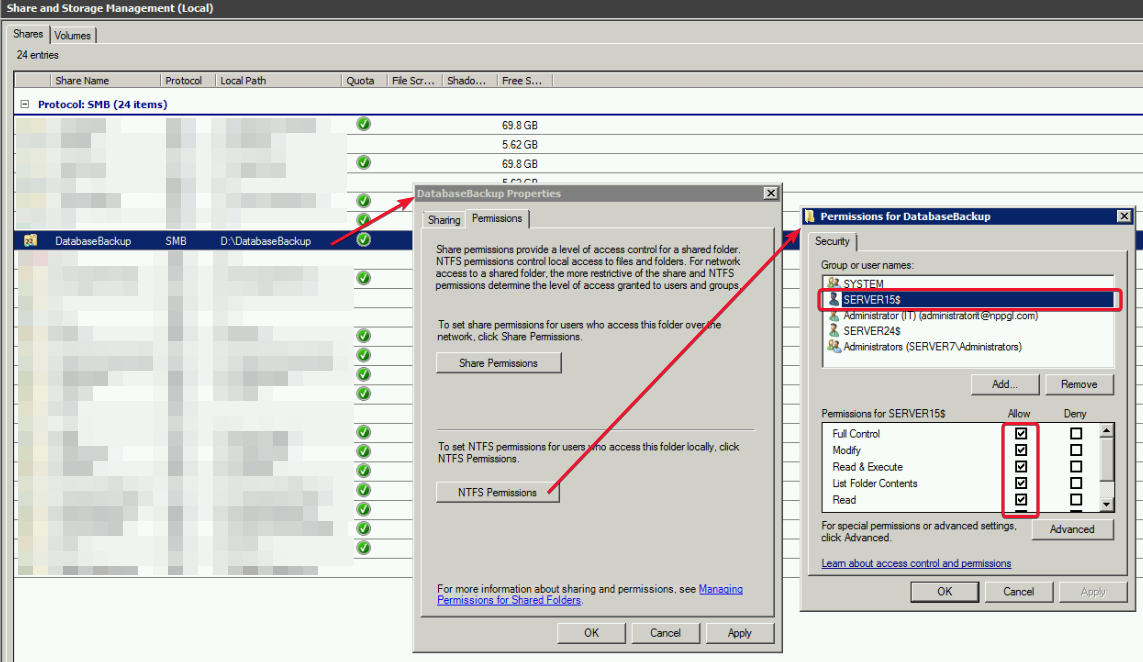The height and width of the screenshot is (662, 1143).
Task: Click the NTFS Permissions button
Action: point(497,492)
